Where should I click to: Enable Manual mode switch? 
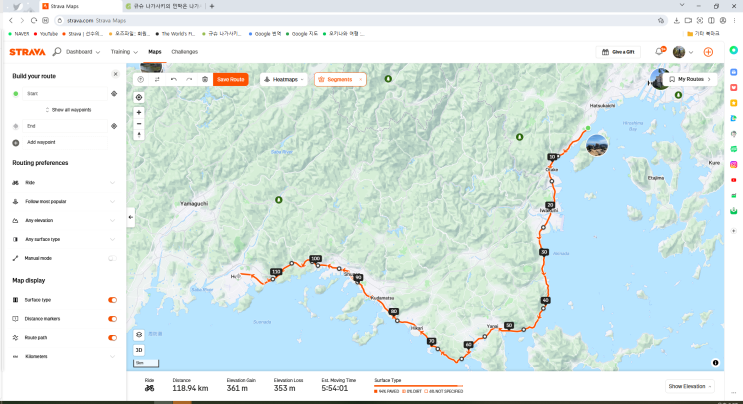pyautogui.click(x=112, y=258)
